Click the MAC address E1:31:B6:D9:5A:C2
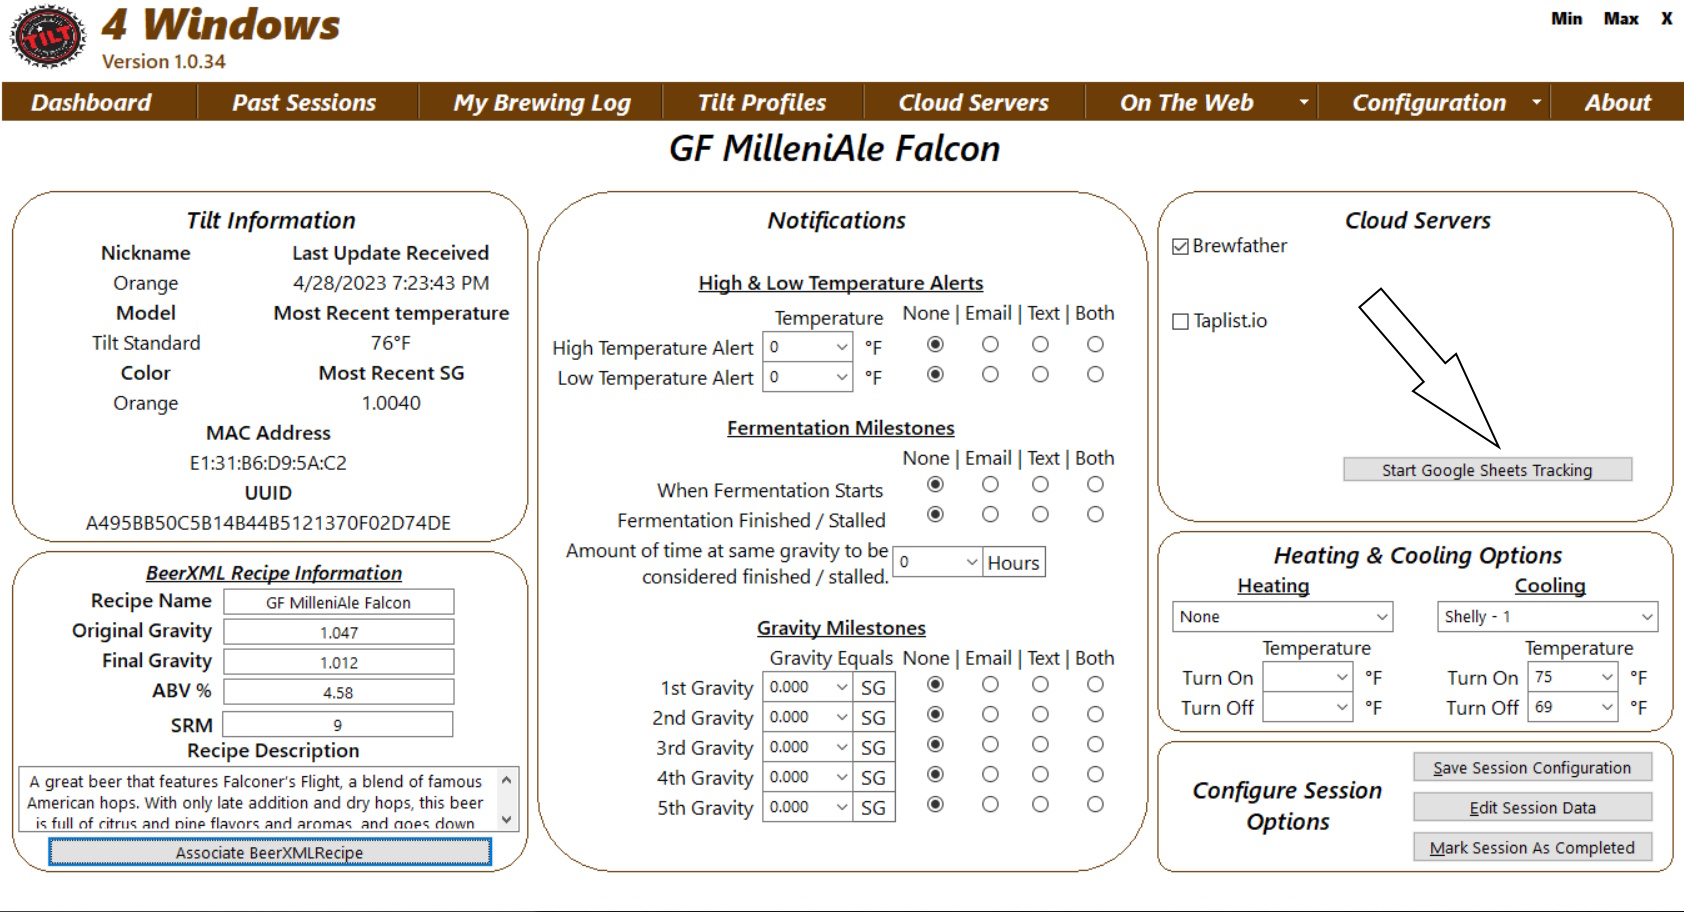The image size is (1684, 912). pyautogui.click(x=268, y=463)
